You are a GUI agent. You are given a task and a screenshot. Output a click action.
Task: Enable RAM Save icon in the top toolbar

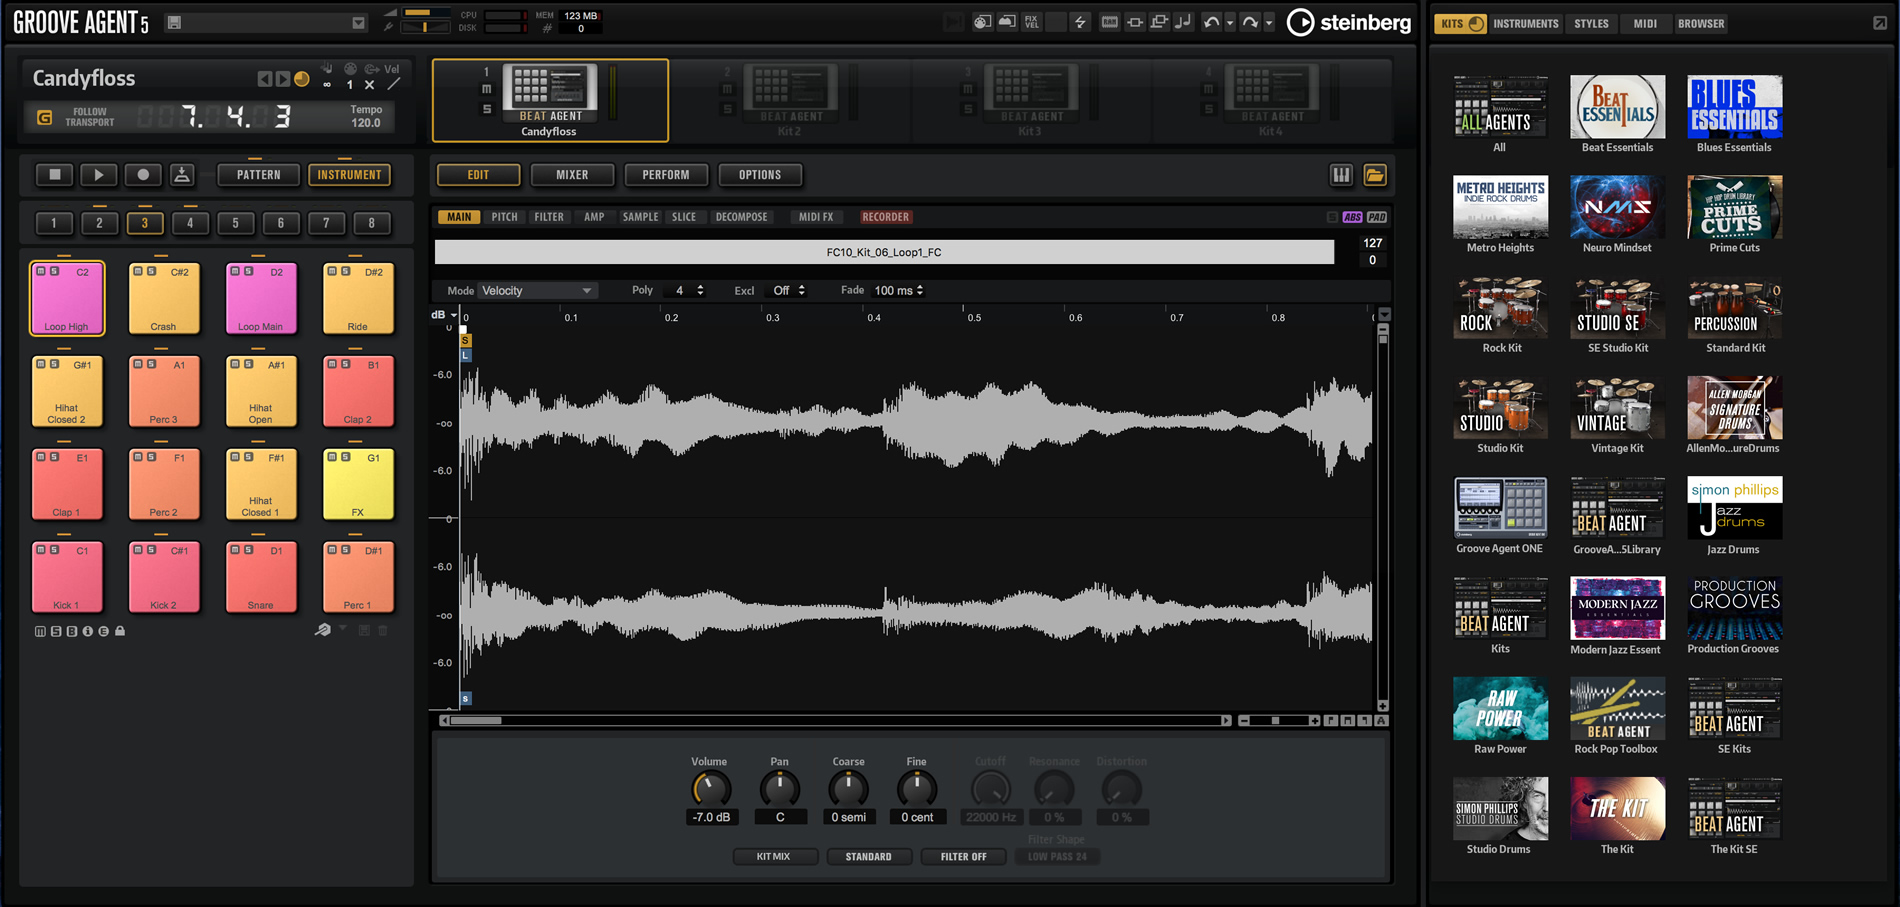[x=1109, y=21]
